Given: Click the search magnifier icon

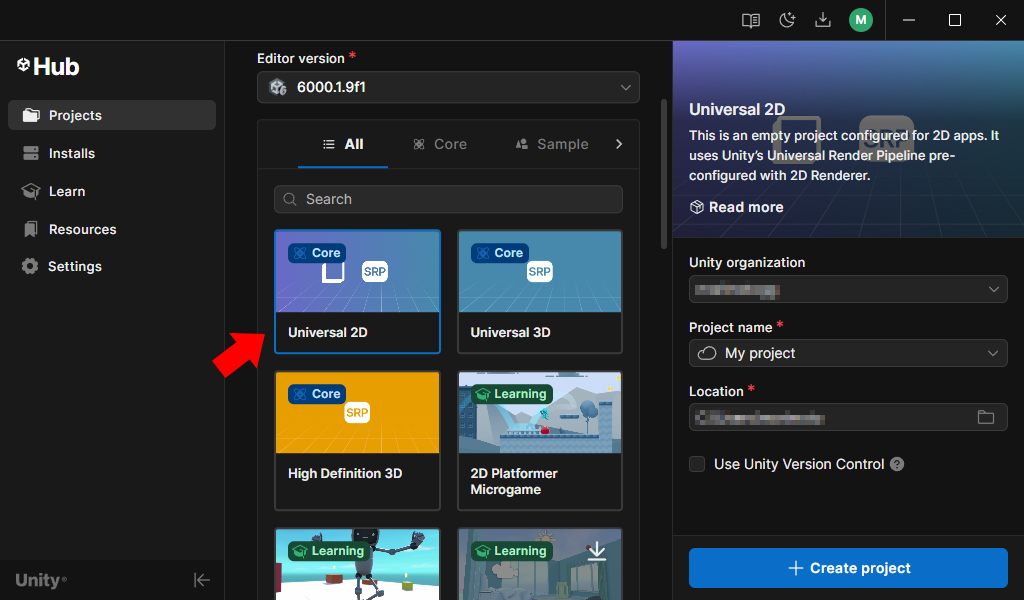Looking at the screenshot, I should [290, 199].
